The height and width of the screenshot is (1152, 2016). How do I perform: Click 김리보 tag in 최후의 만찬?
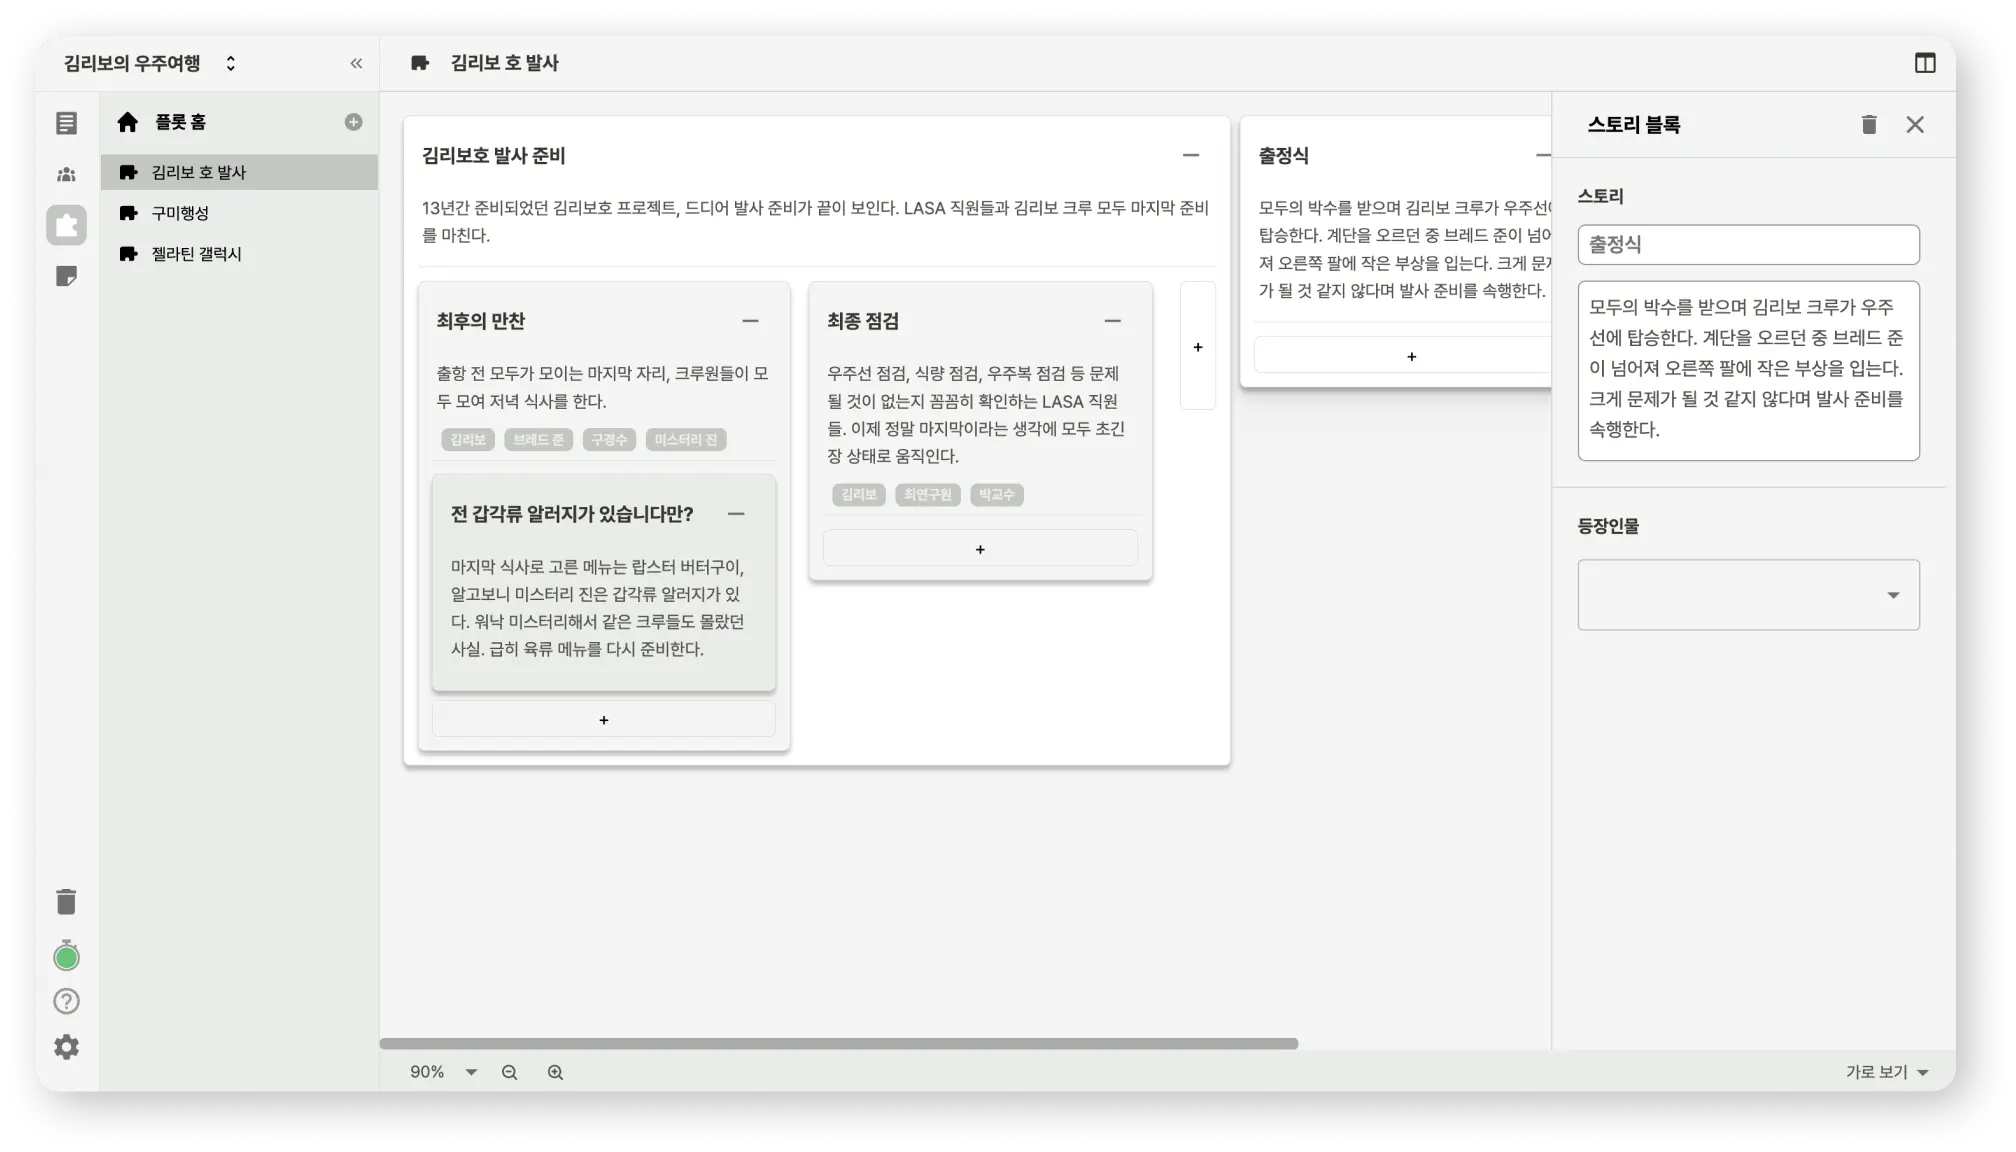point(468,440)
